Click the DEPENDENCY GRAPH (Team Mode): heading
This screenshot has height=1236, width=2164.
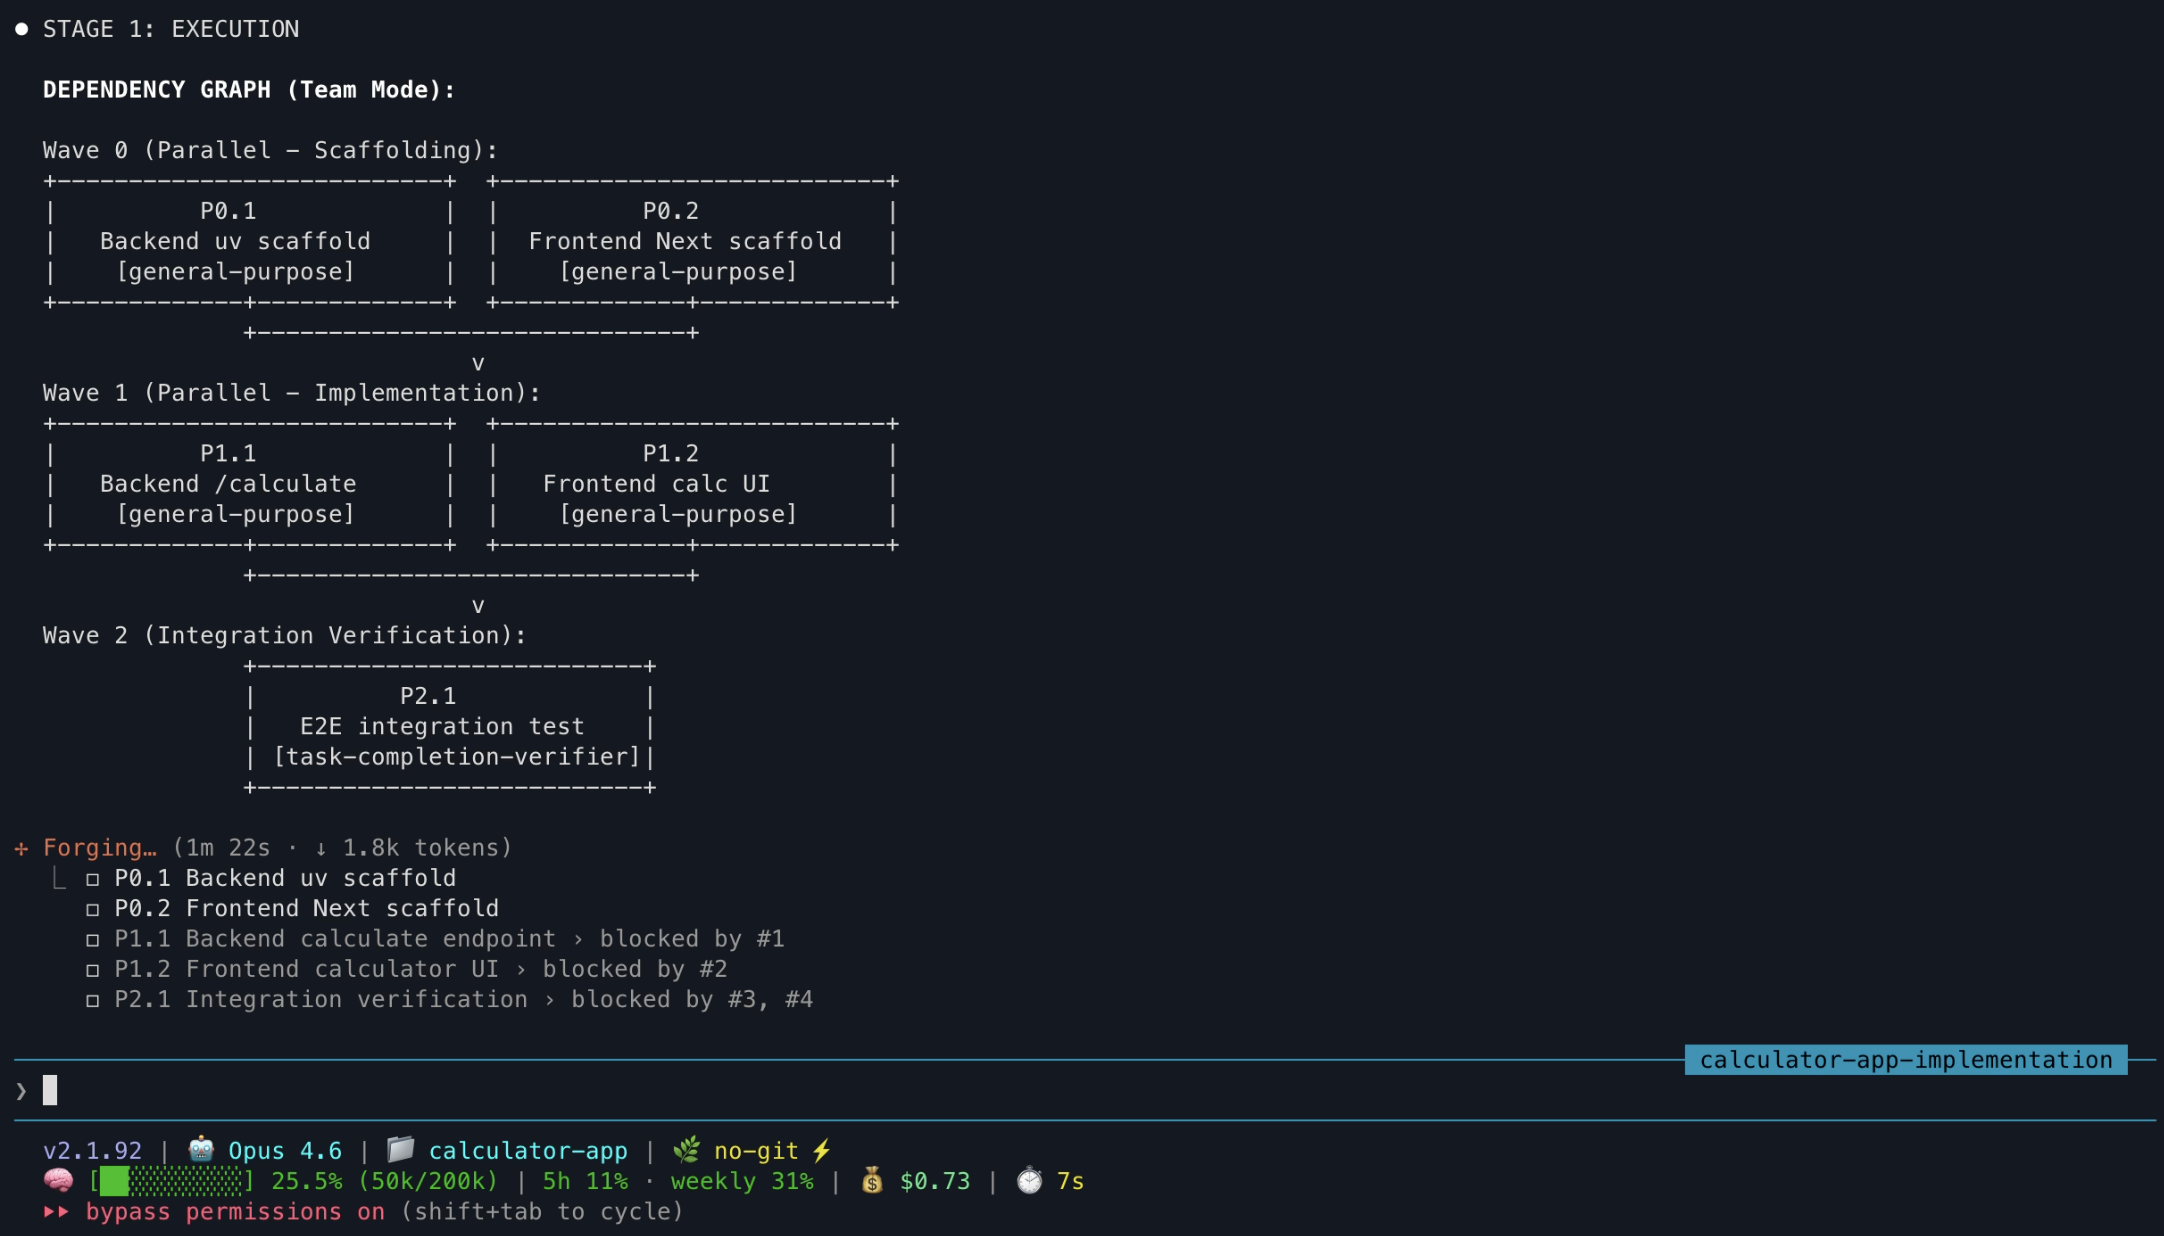point(249,90)
